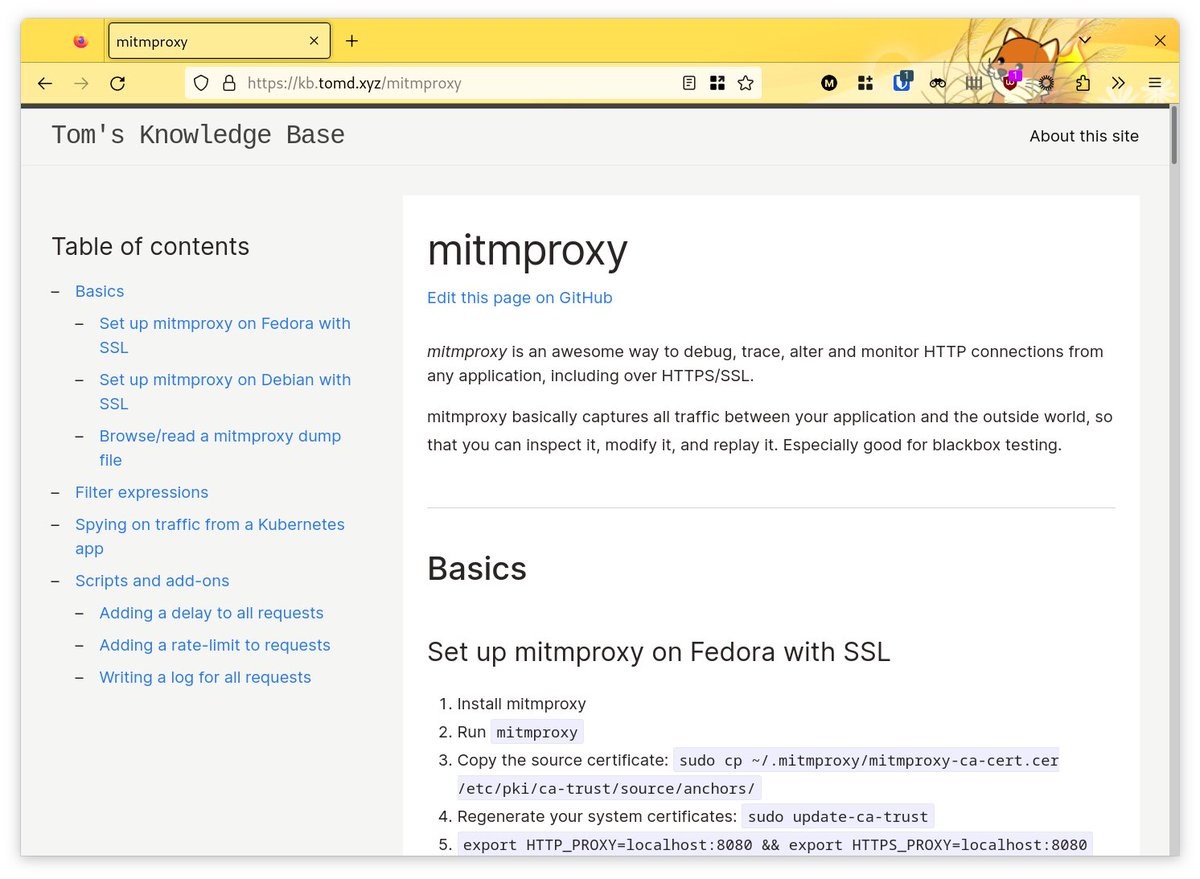Open a new tab with plus button
1200x879 pixels.
[x=352, y=41]
